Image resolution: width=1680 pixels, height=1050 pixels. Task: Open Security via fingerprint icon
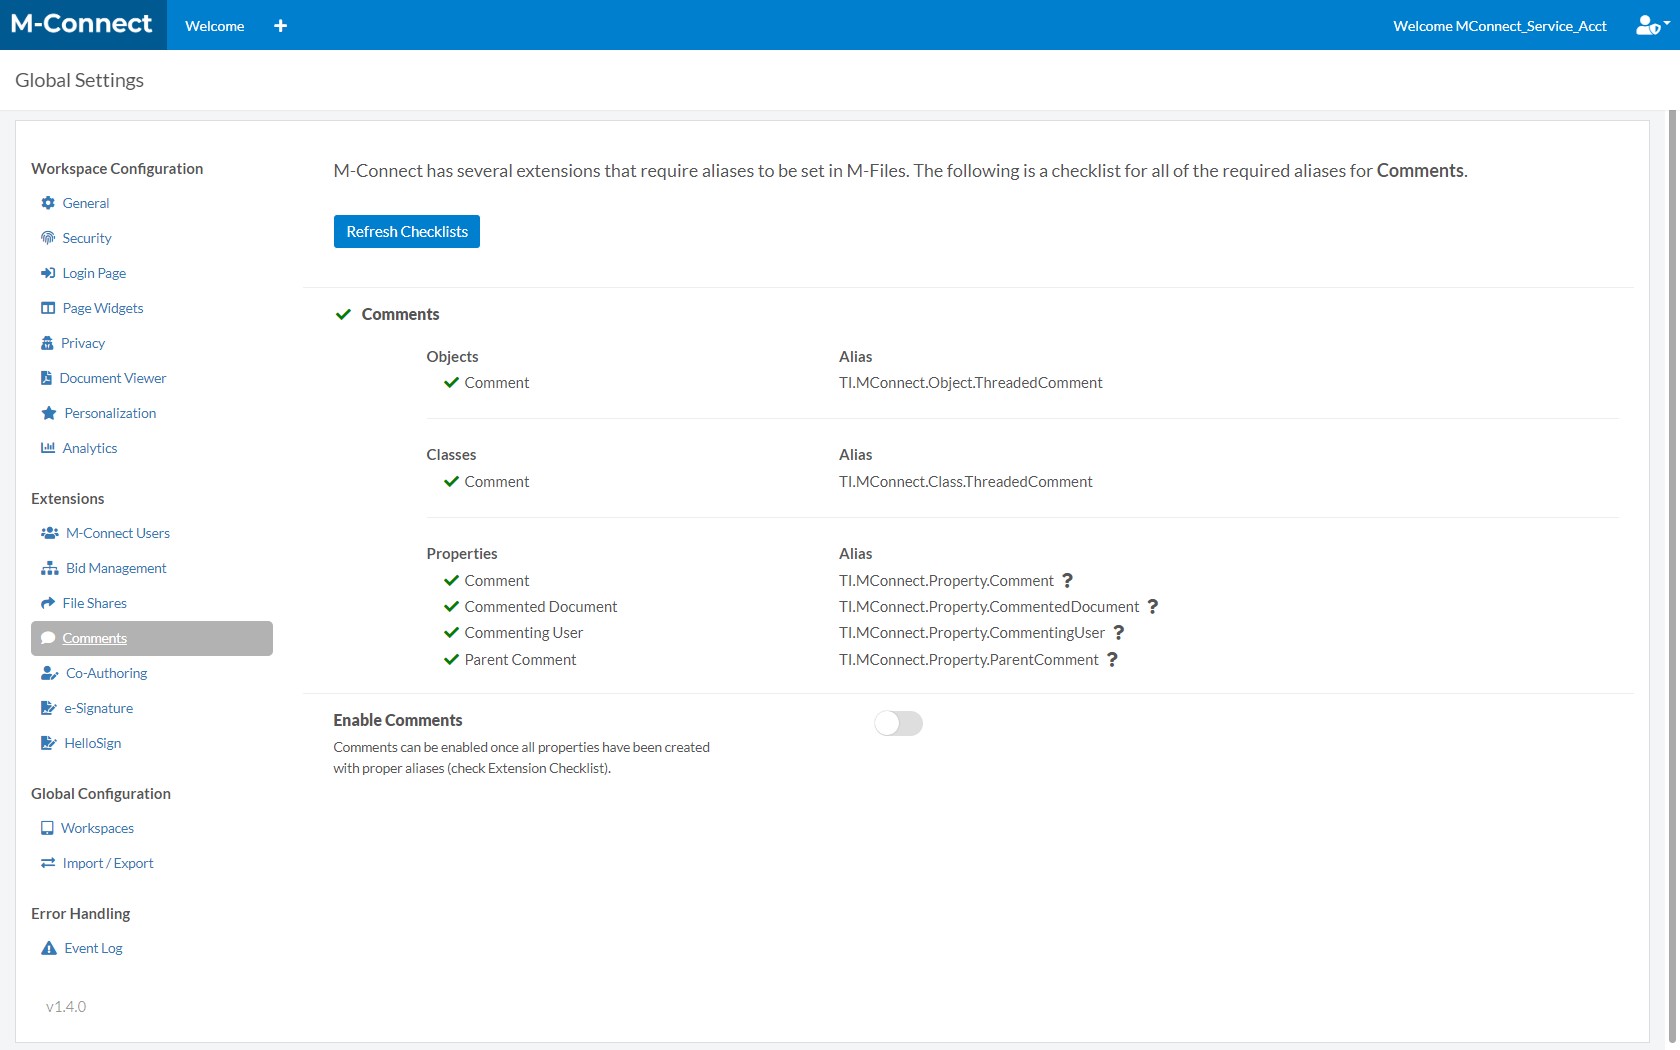(47, 238)
